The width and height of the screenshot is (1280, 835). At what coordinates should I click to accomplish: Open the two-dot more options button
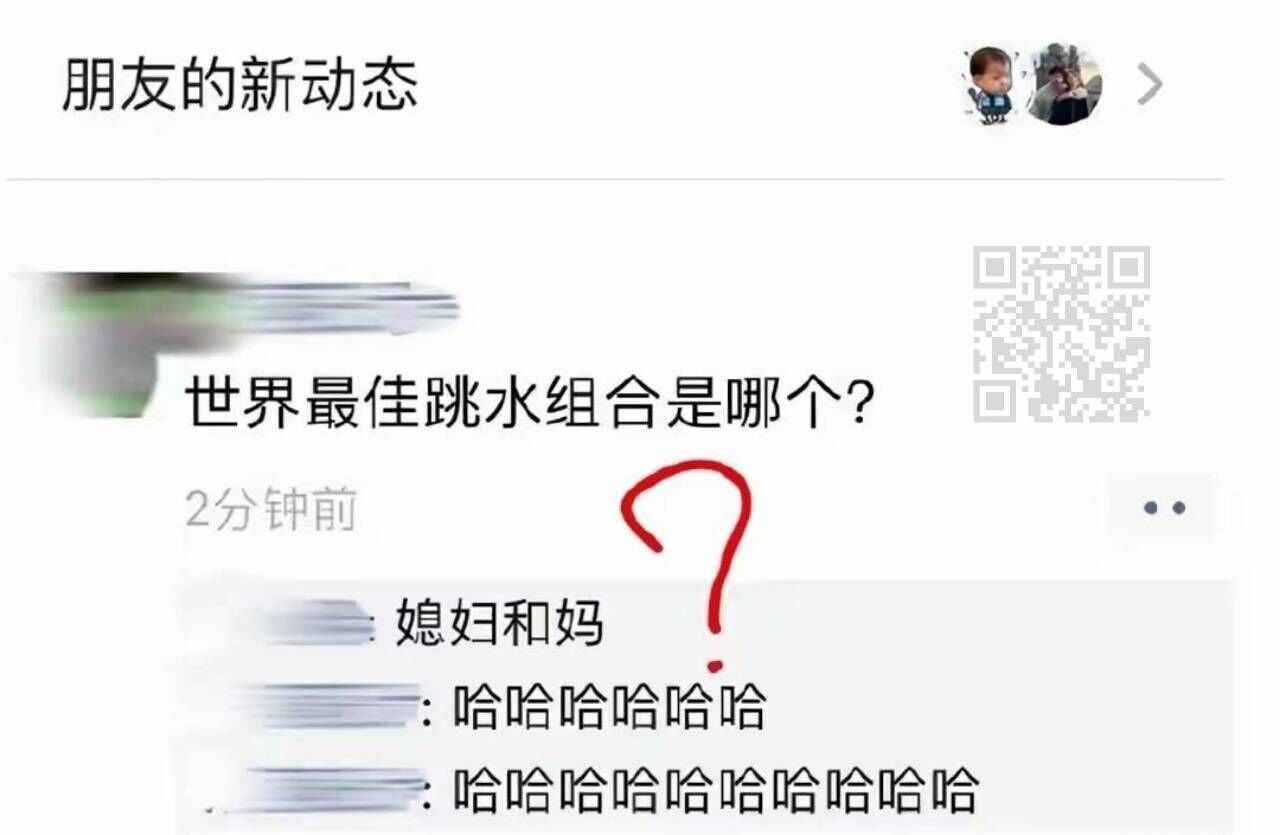(1164, 508)
